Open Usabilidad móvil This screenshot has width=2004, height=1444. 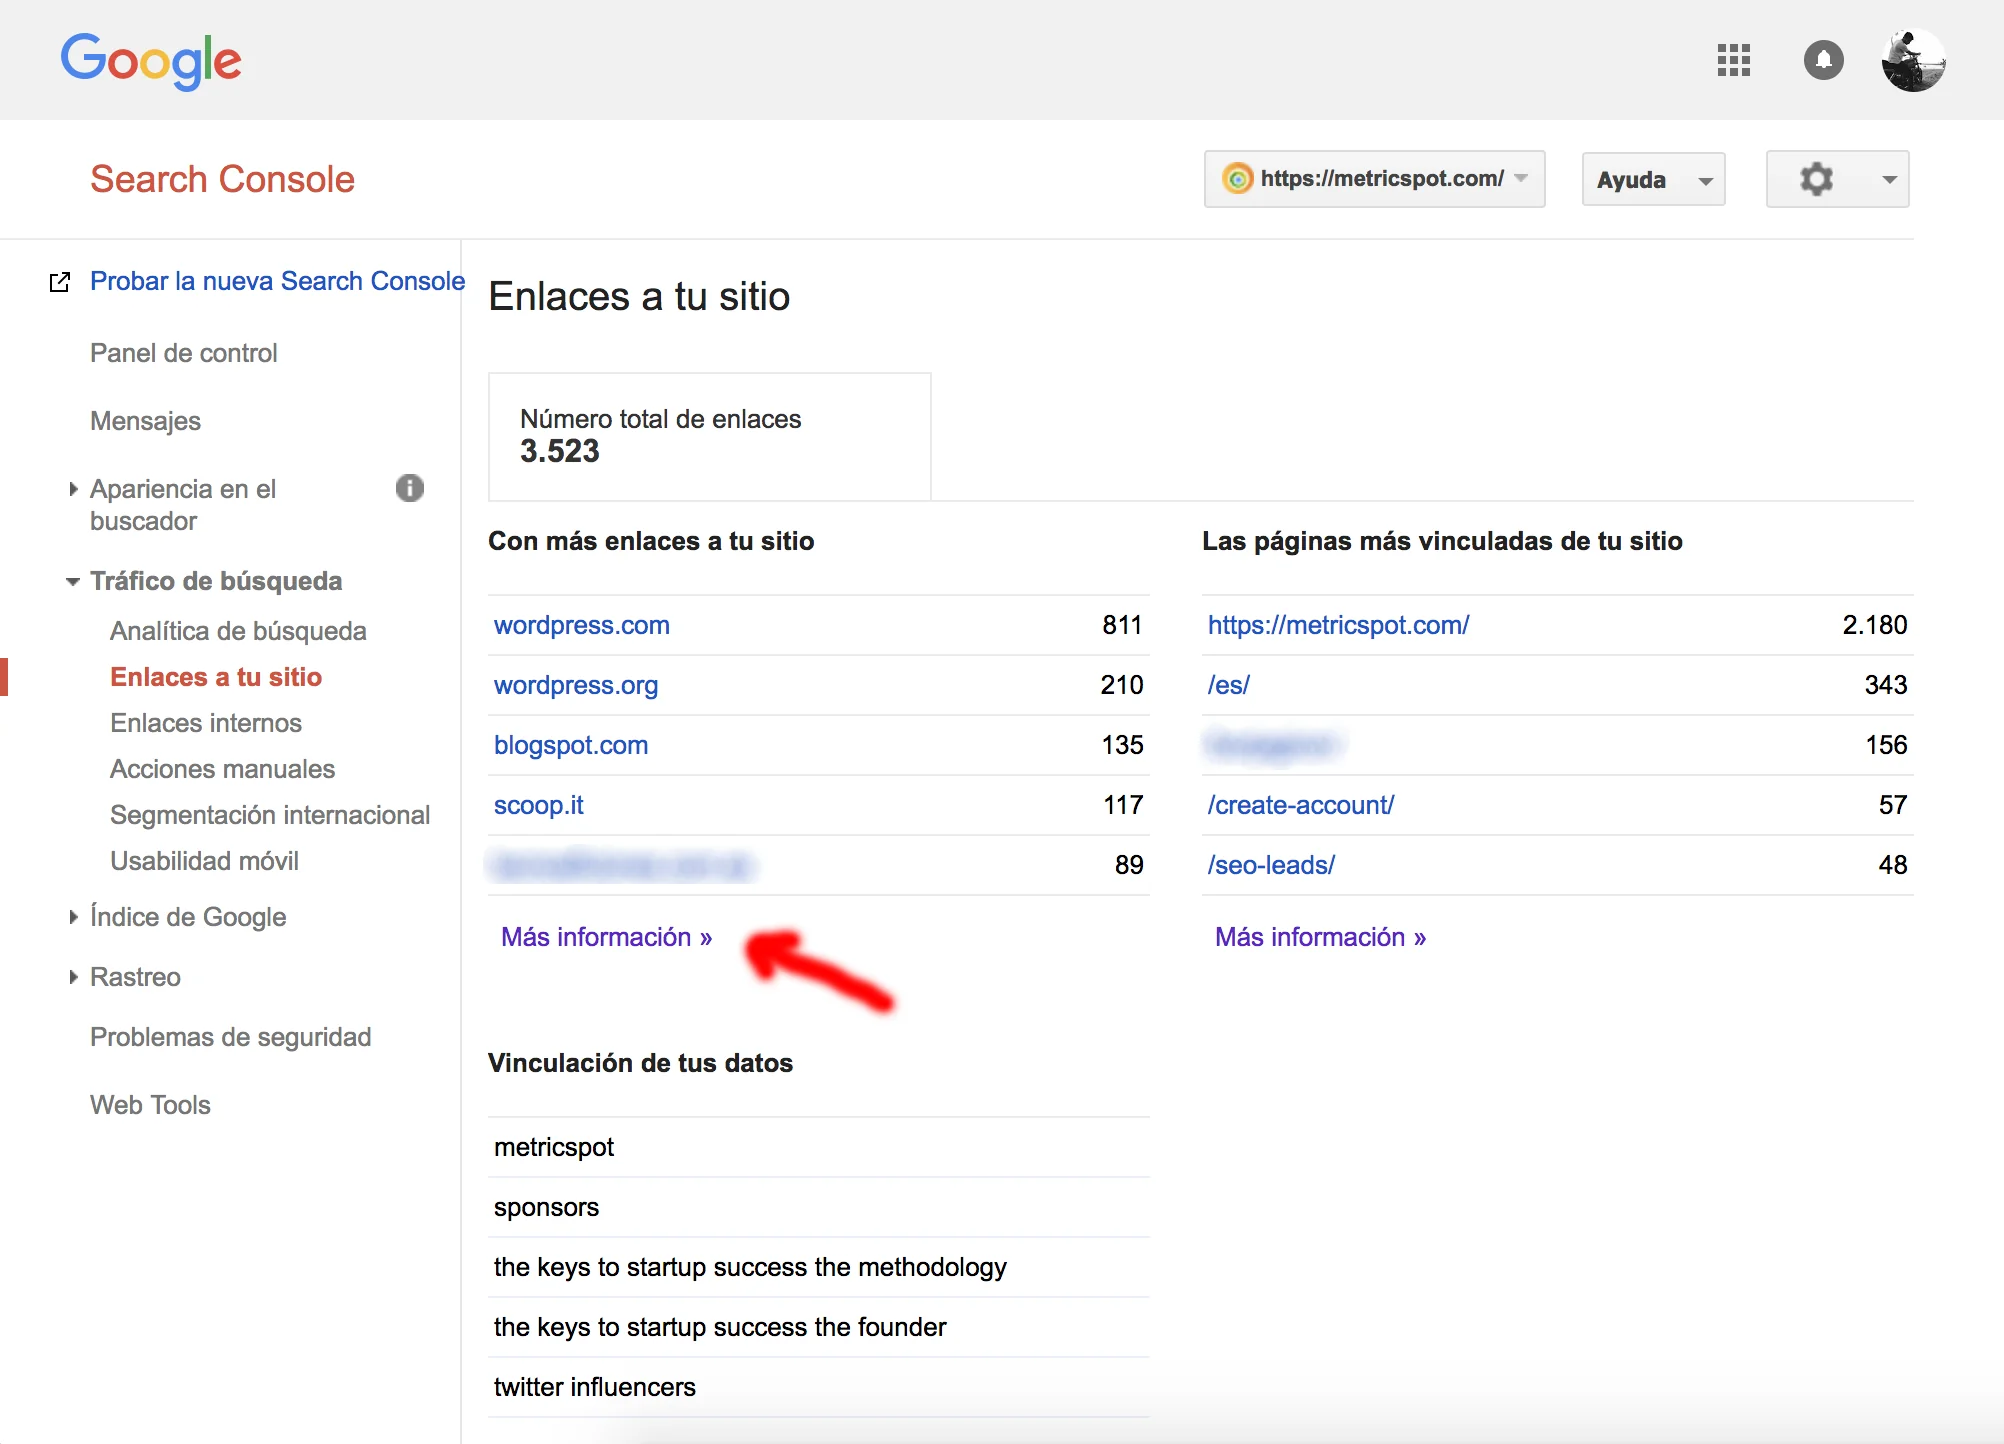click(204, 861)
